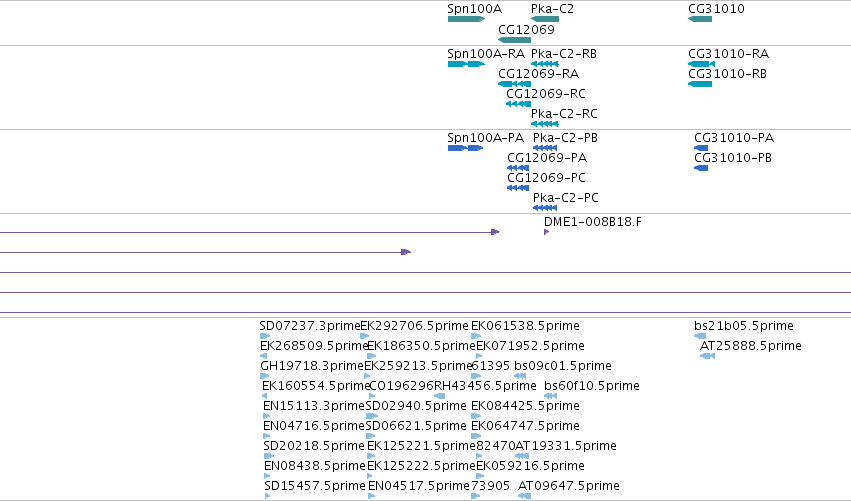Click the EK259213.5prime EST label
The height and width of the screenshot is (501, 851).
[418, 366]
